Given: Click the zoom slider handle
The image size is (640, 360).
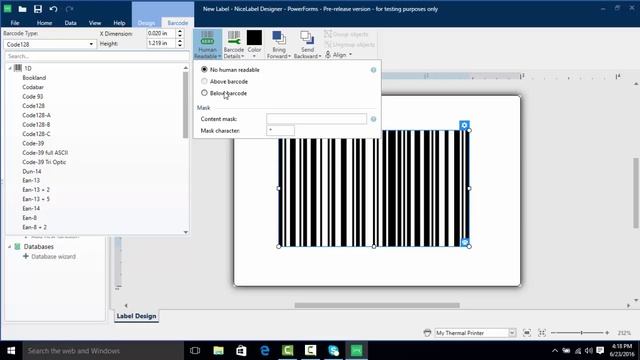Looking at the screenshot, I should (x=581, y=333).
